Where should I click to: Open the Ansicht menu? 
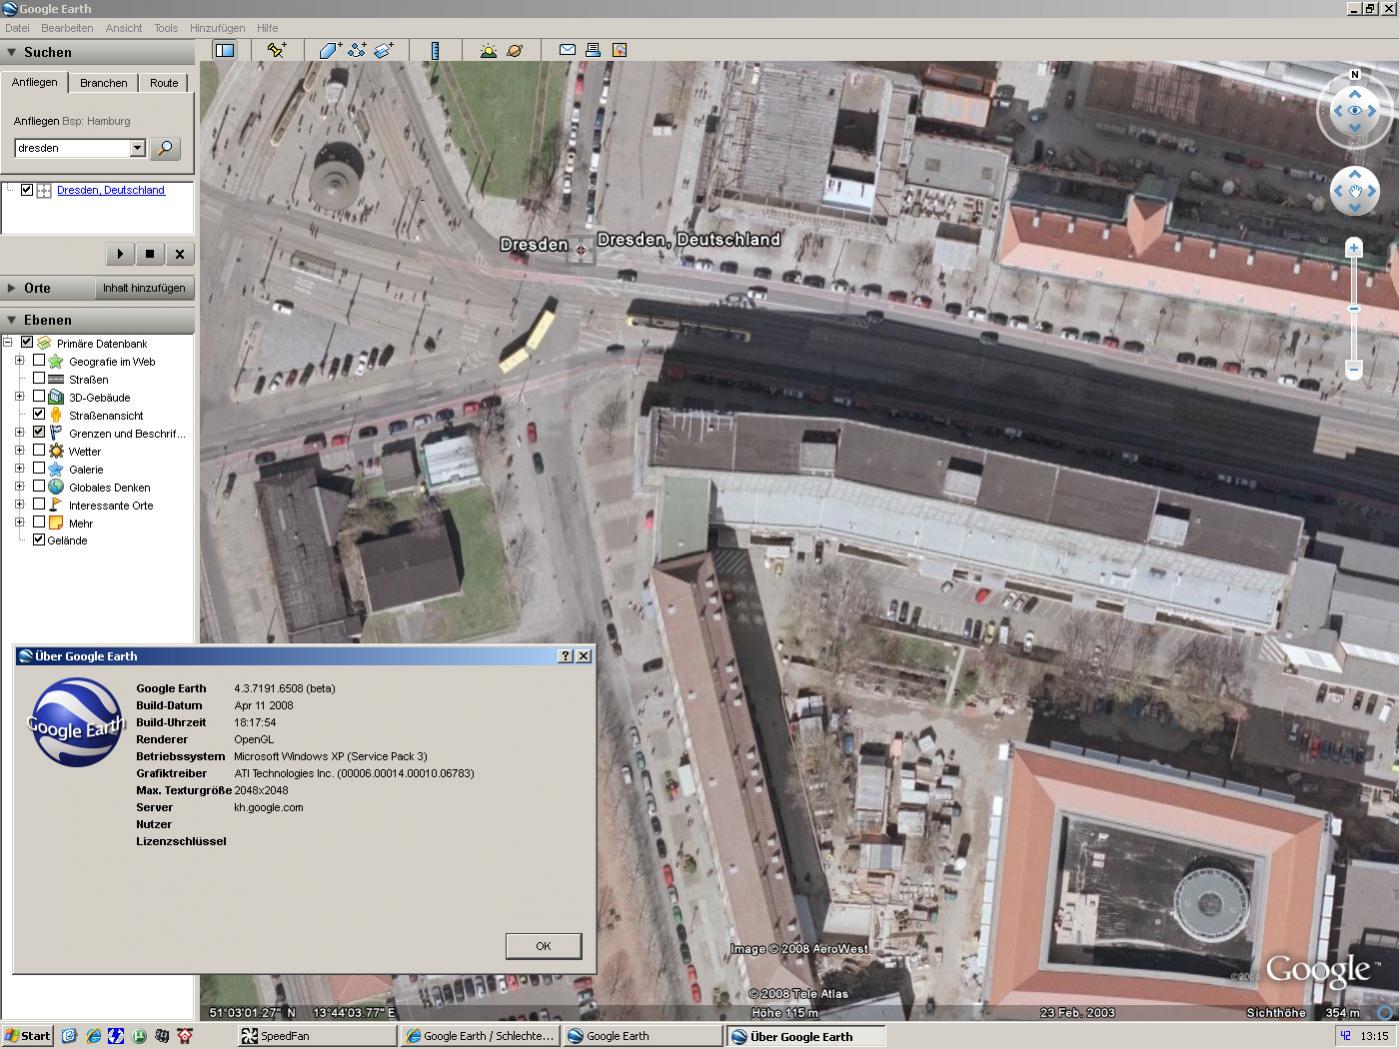pos(124,28)
